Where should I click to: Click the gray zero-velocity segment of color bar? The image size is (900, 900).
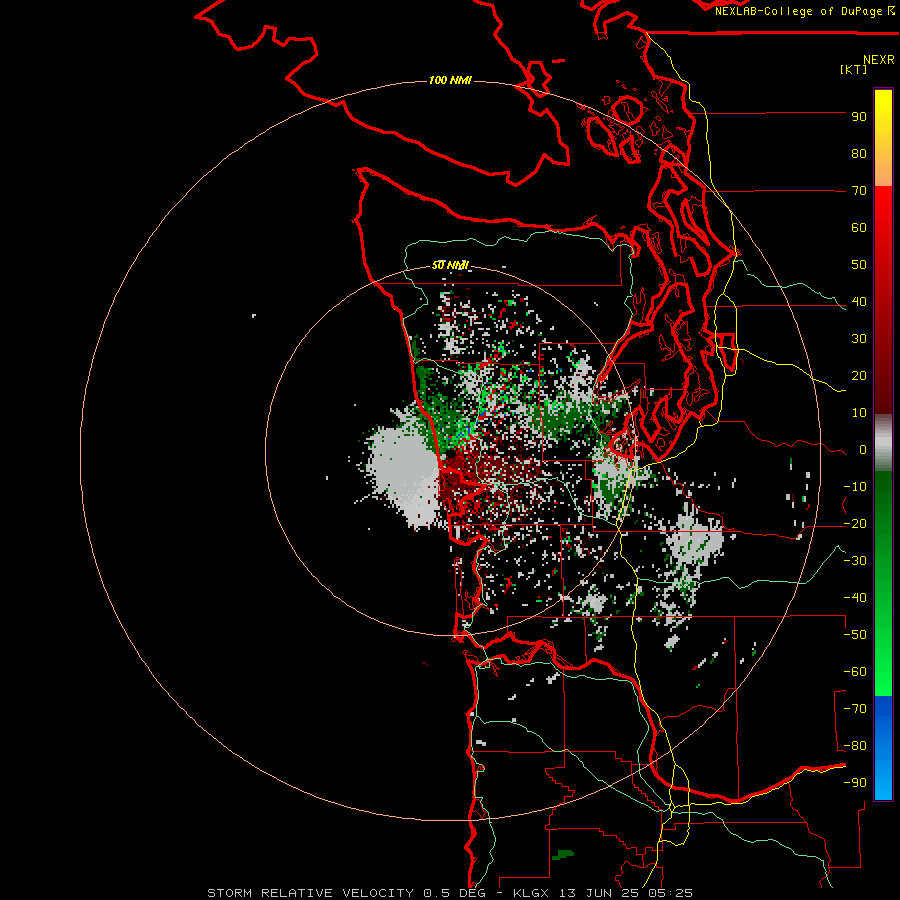click(x=883, y=442)
